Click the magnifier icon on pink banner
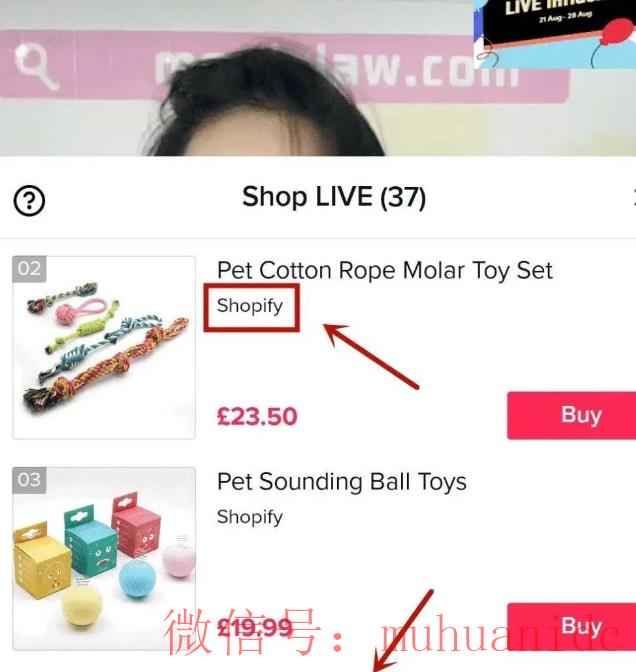 coord(36,67)
